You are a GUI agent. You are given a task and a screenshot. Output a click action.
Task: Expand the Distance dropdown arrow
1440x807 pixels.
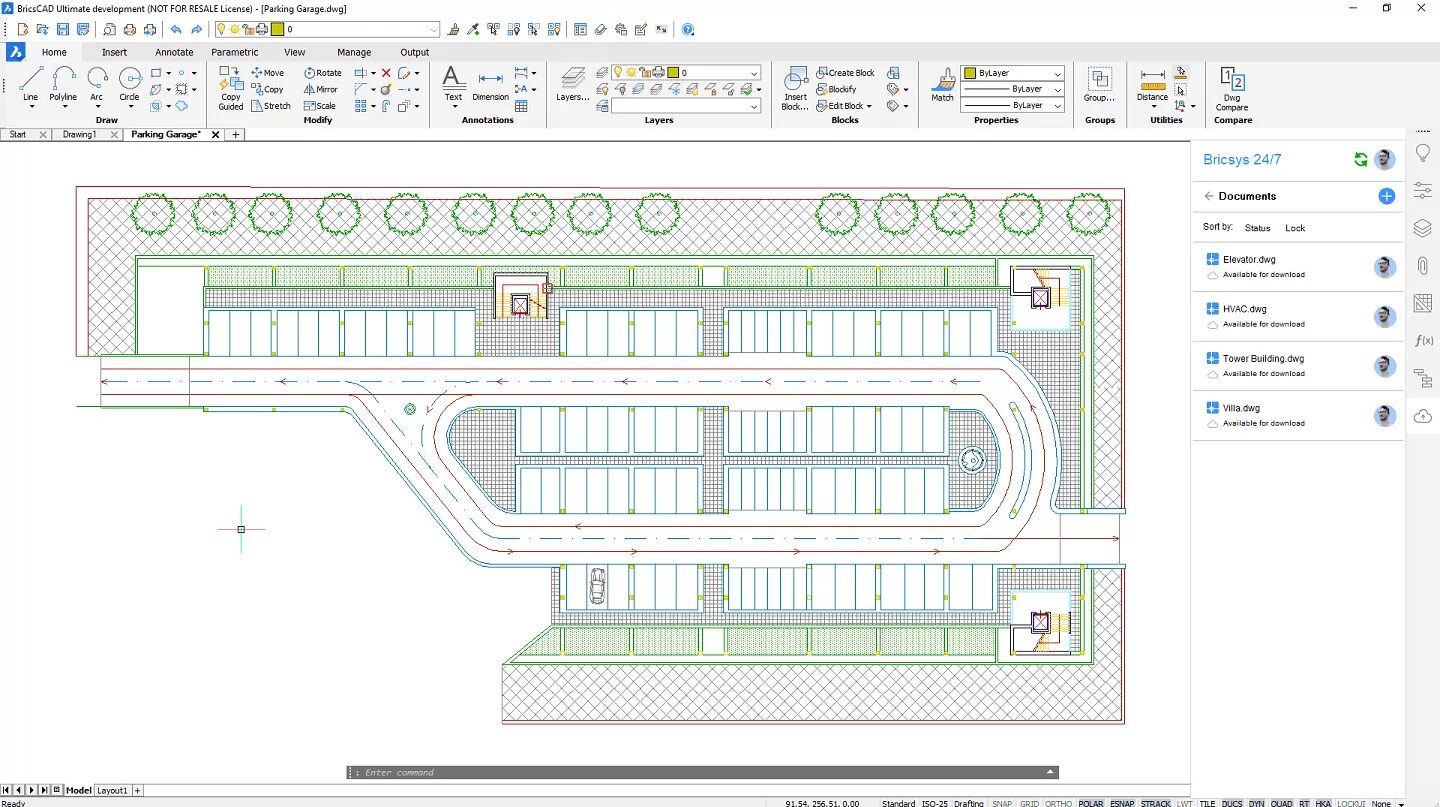1152,106
